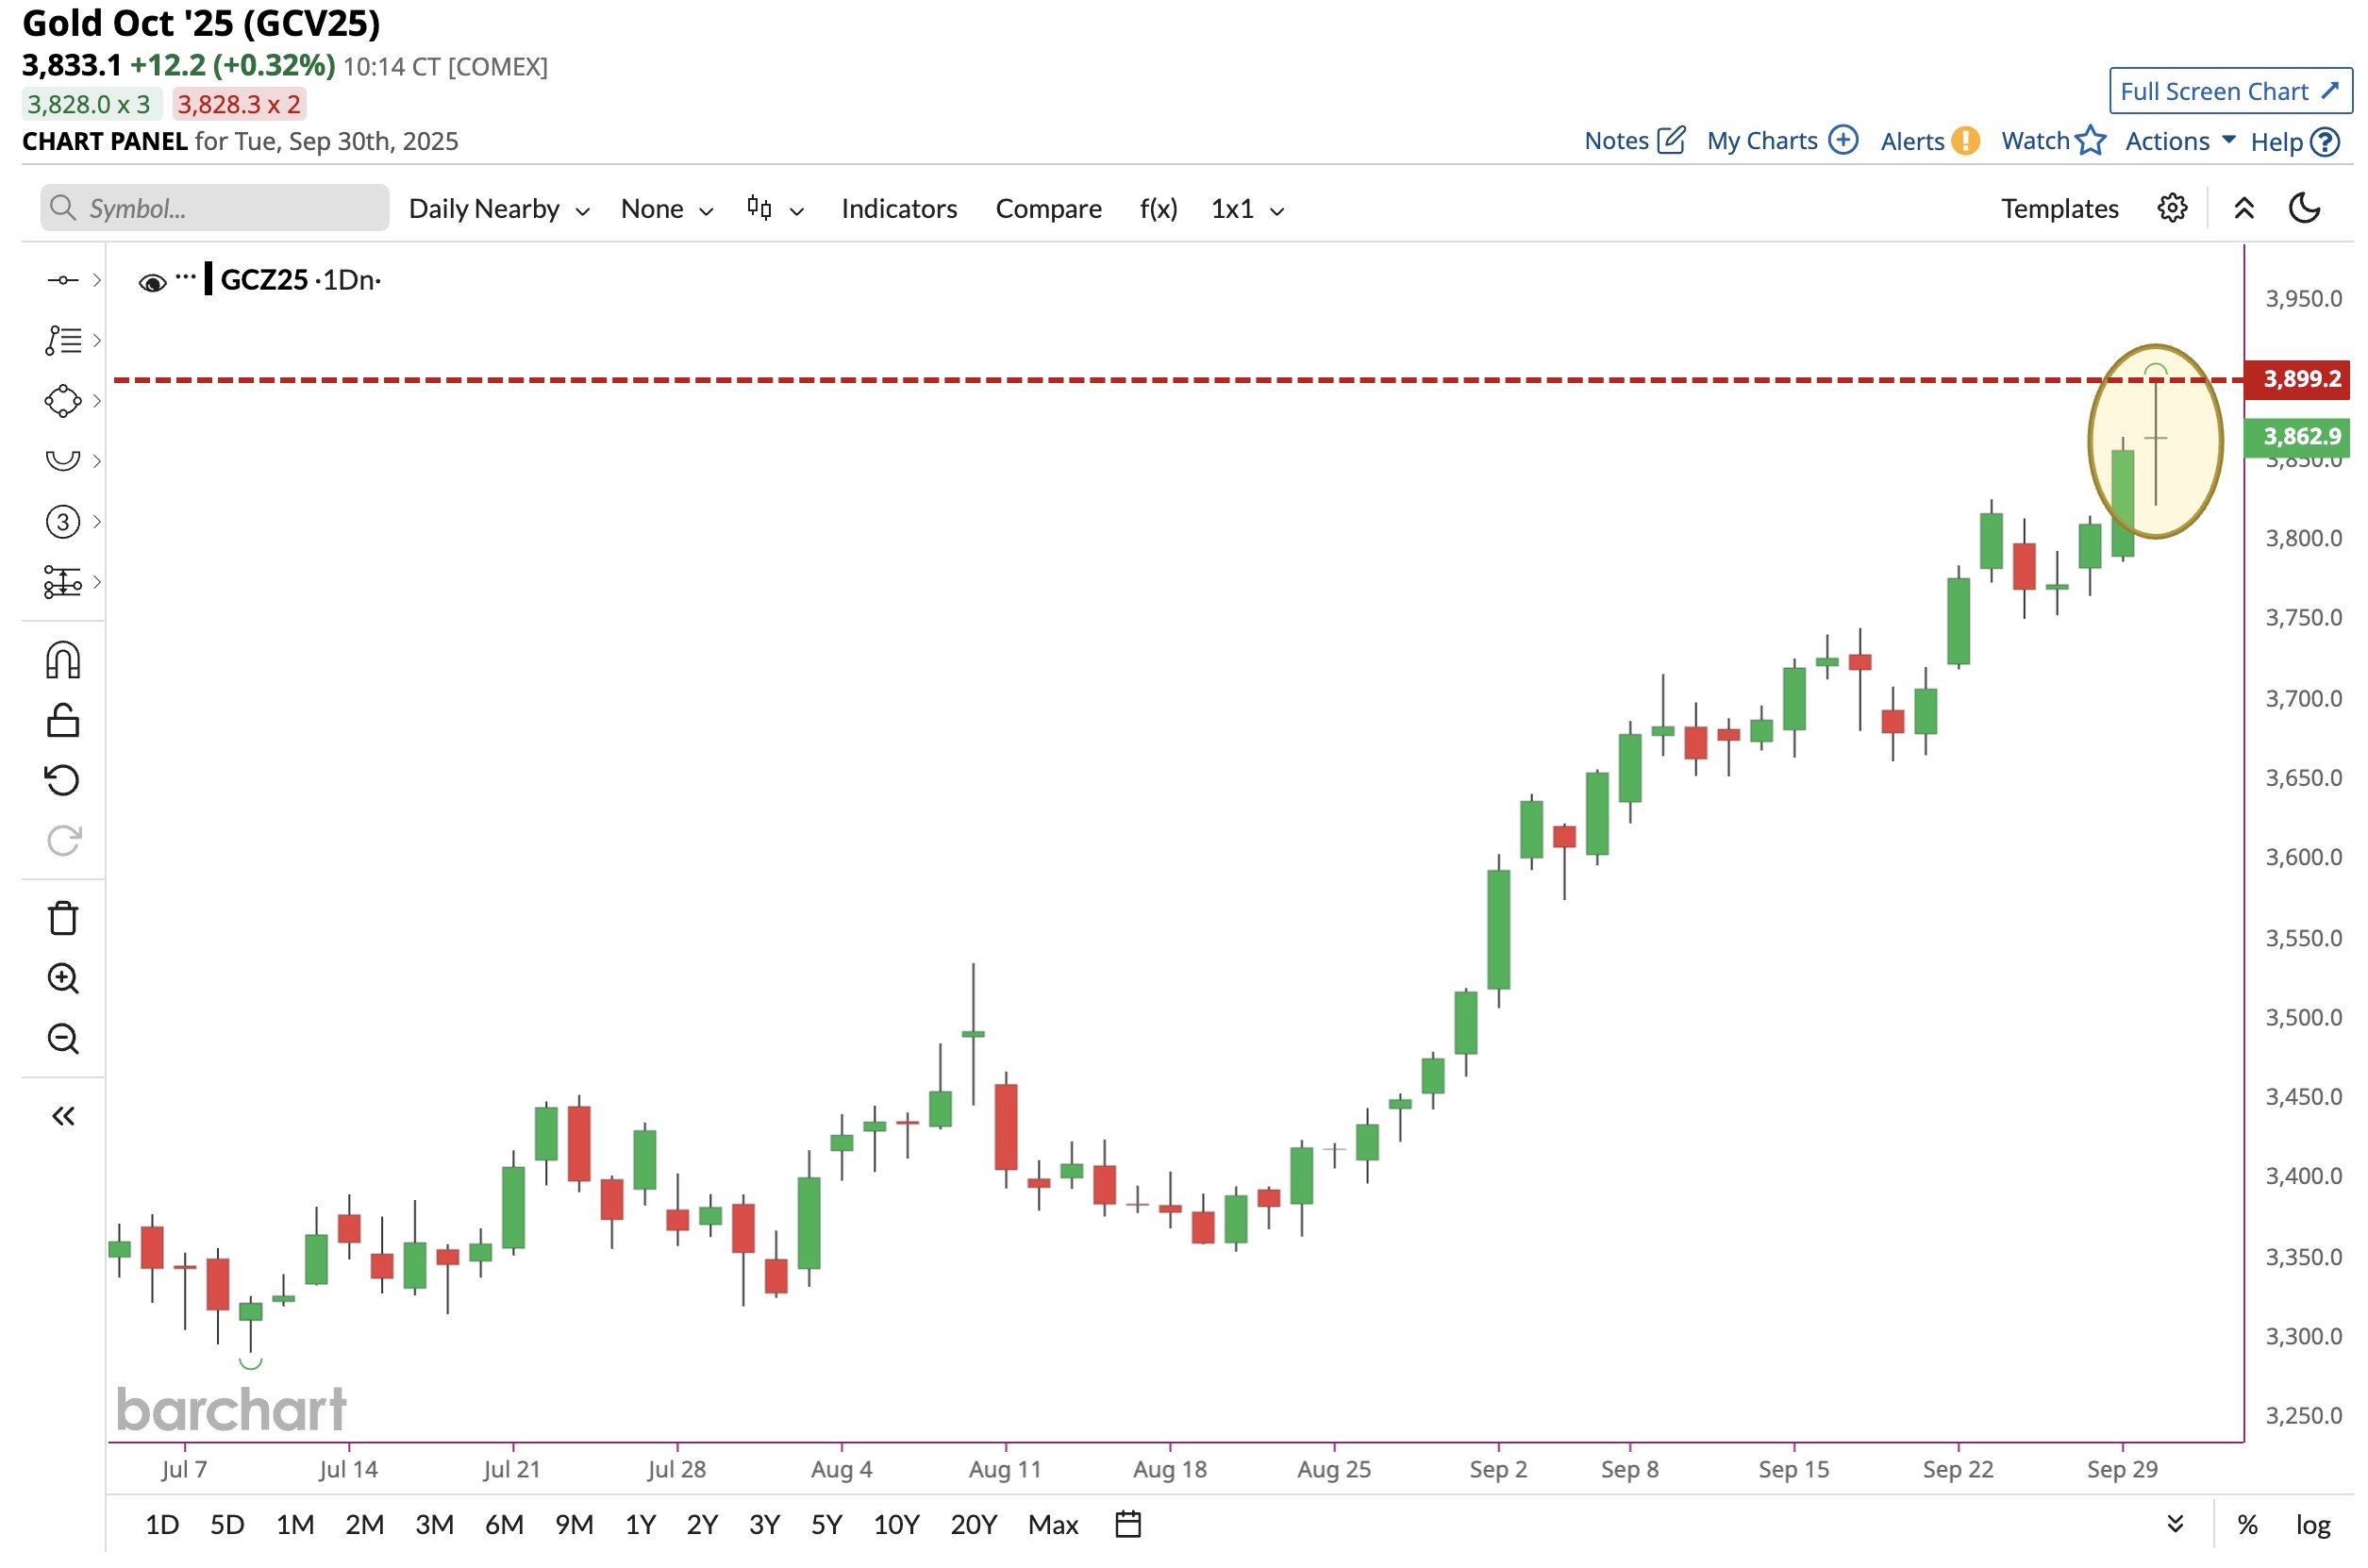Open the Indicators menu
Screen dimensions: 2368x1568
pyautogui.click(x=898, y=209)
